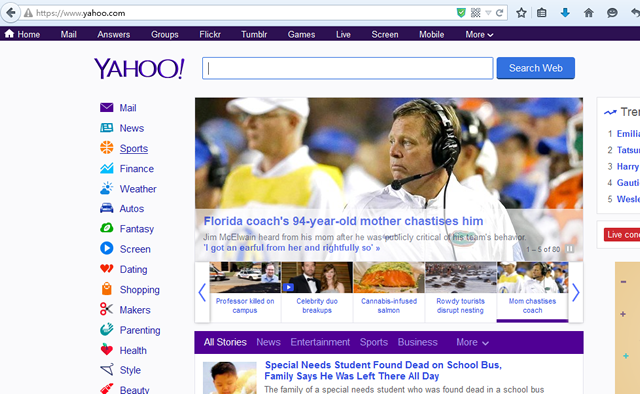Open Flickr from the top navigation bar
640x394 pixels.
click(210, 35)
